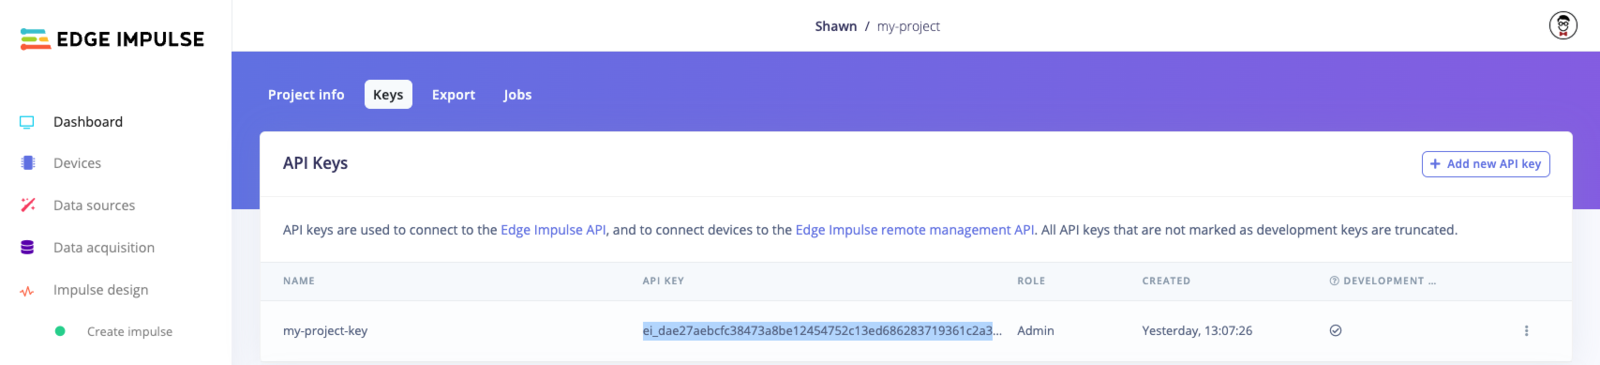Click the green Create impulse dot

[60, 331]
